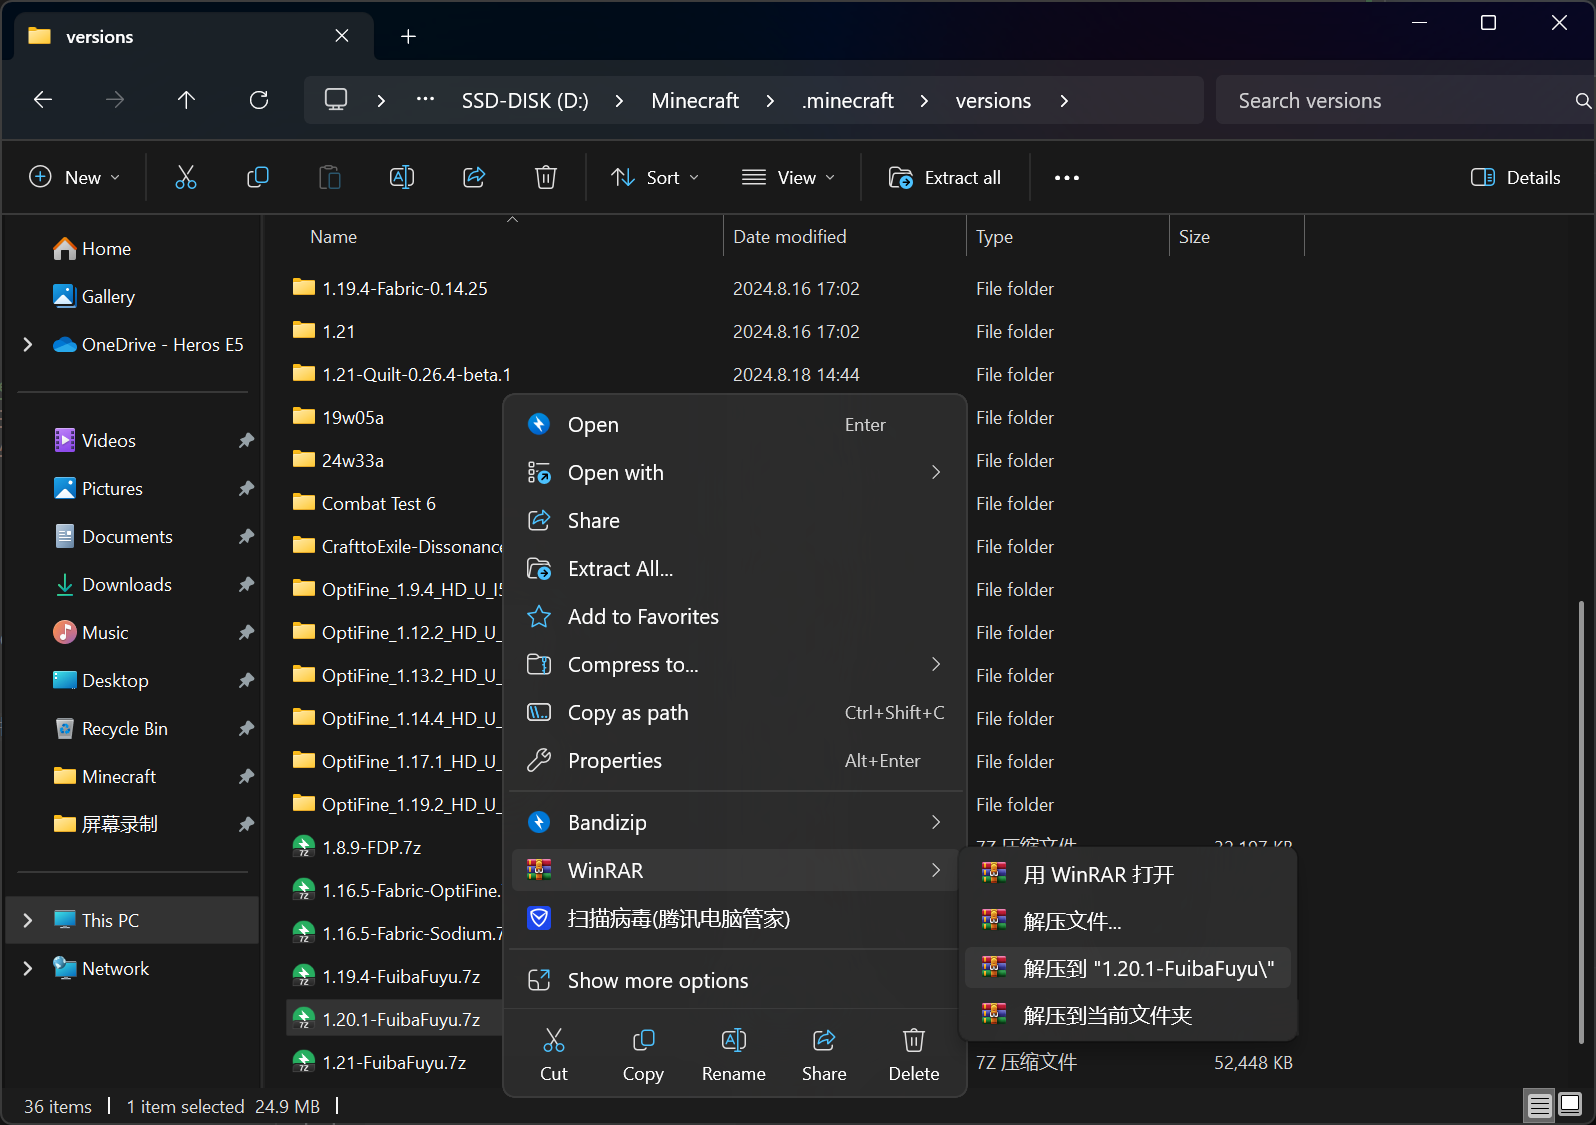Choose Open from the context menu

[x=735, y=425]
